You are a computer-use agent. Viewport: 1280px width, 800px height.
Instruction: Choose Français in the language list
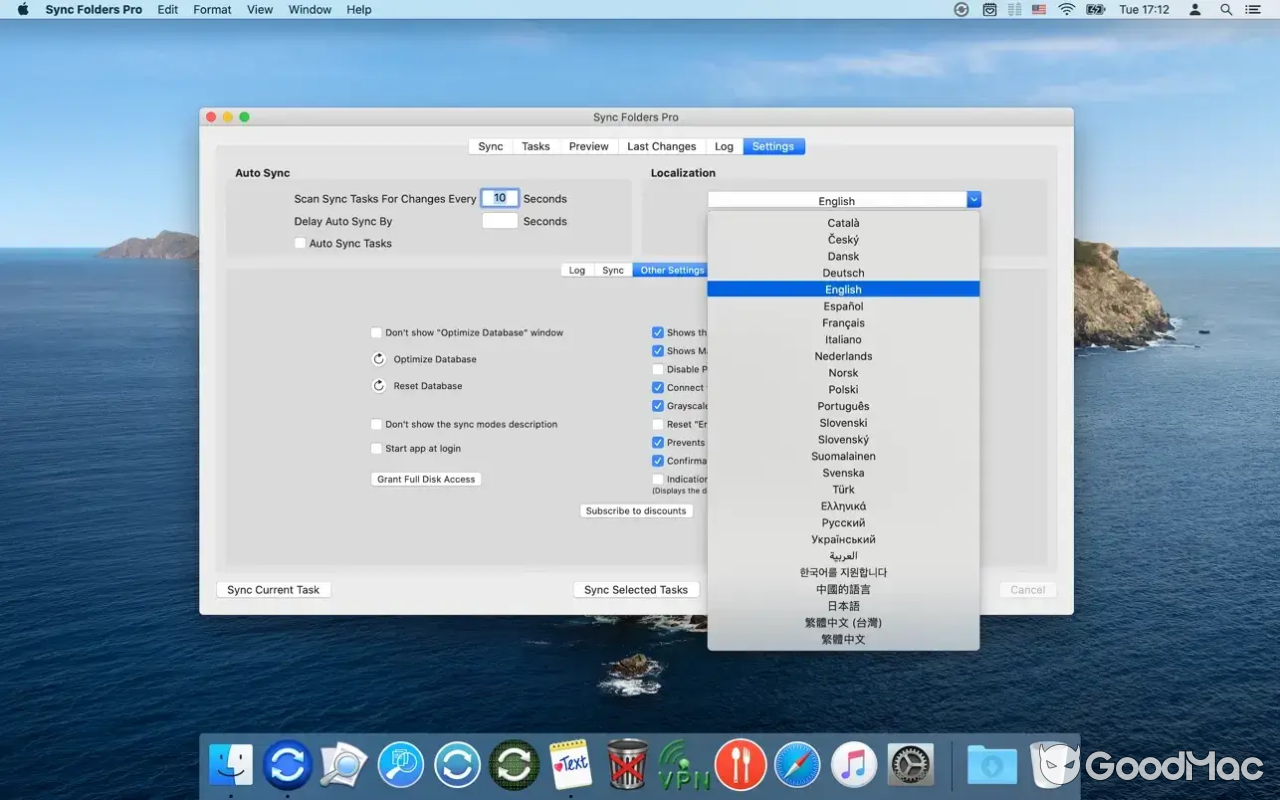click(x=843, y=322)
